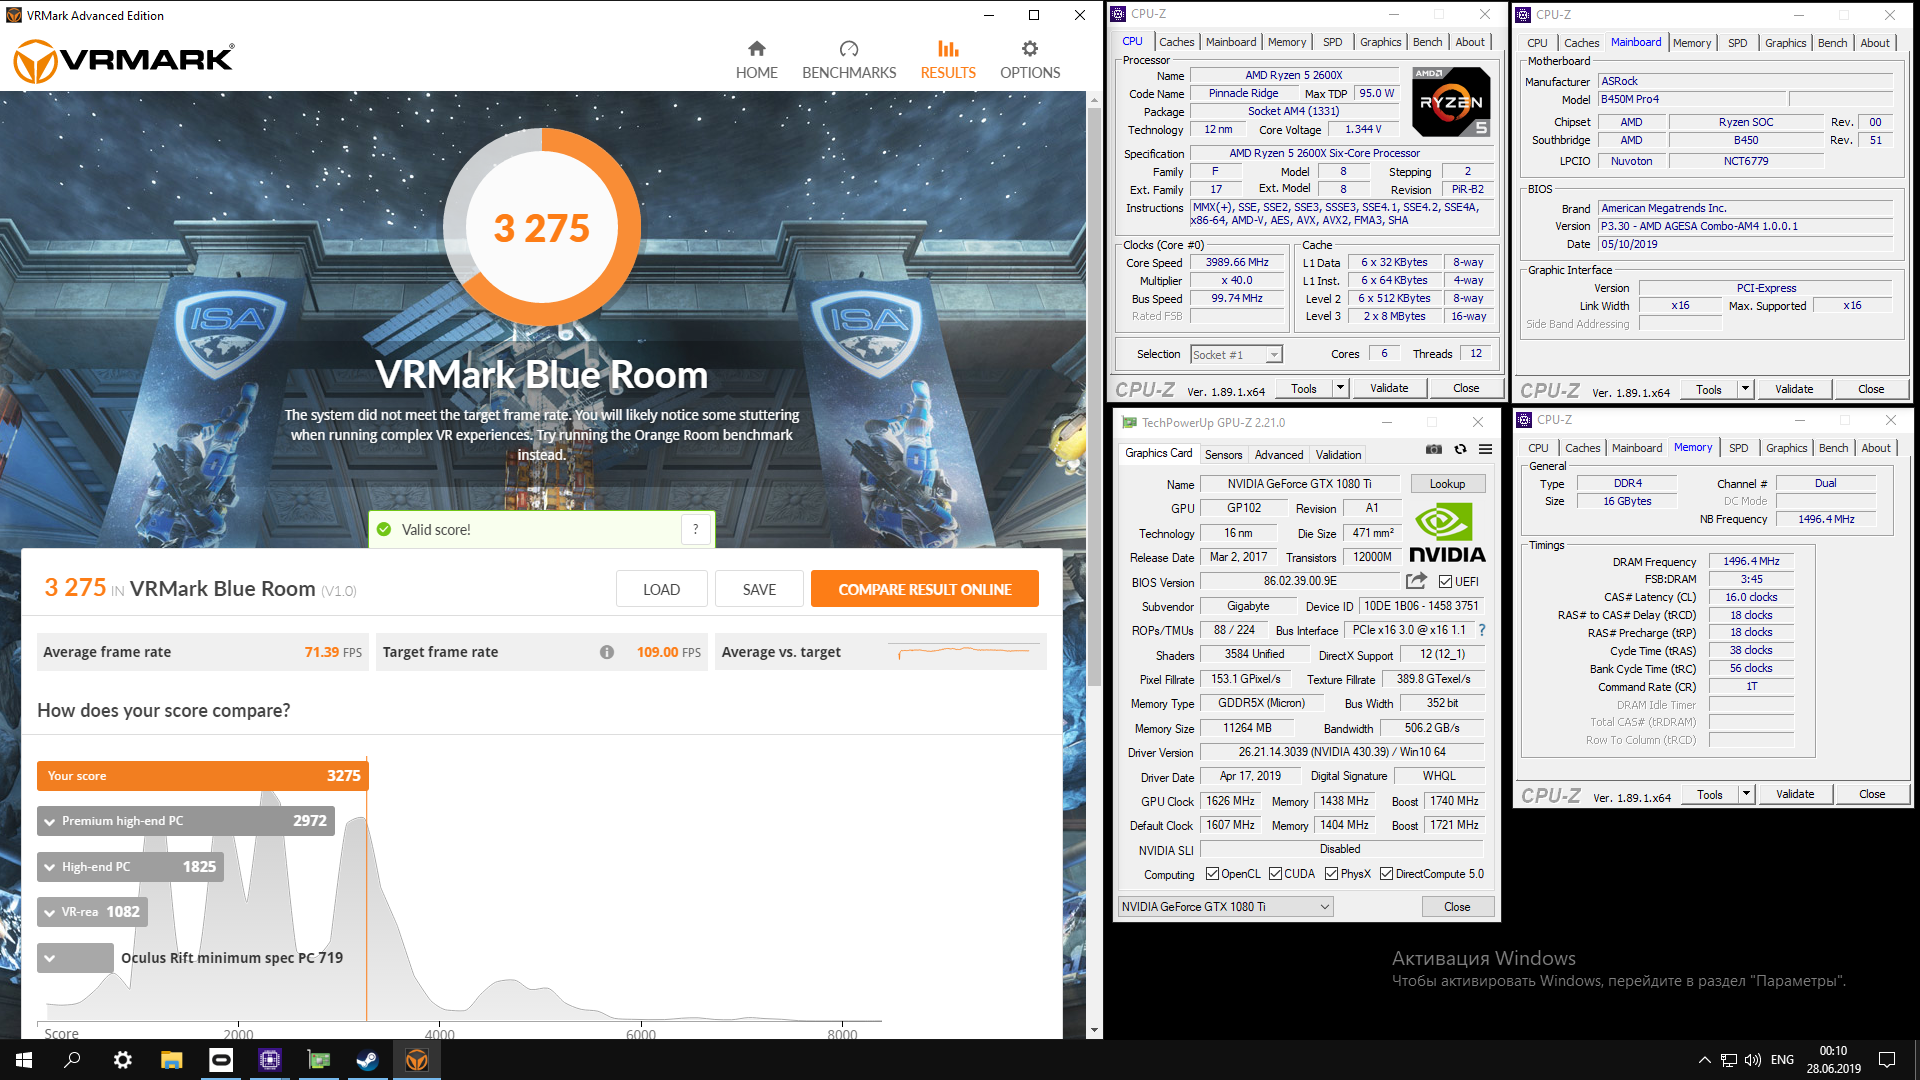
Task: Click COMPARE RESULT ONLINE button
Action: (924, 589)
